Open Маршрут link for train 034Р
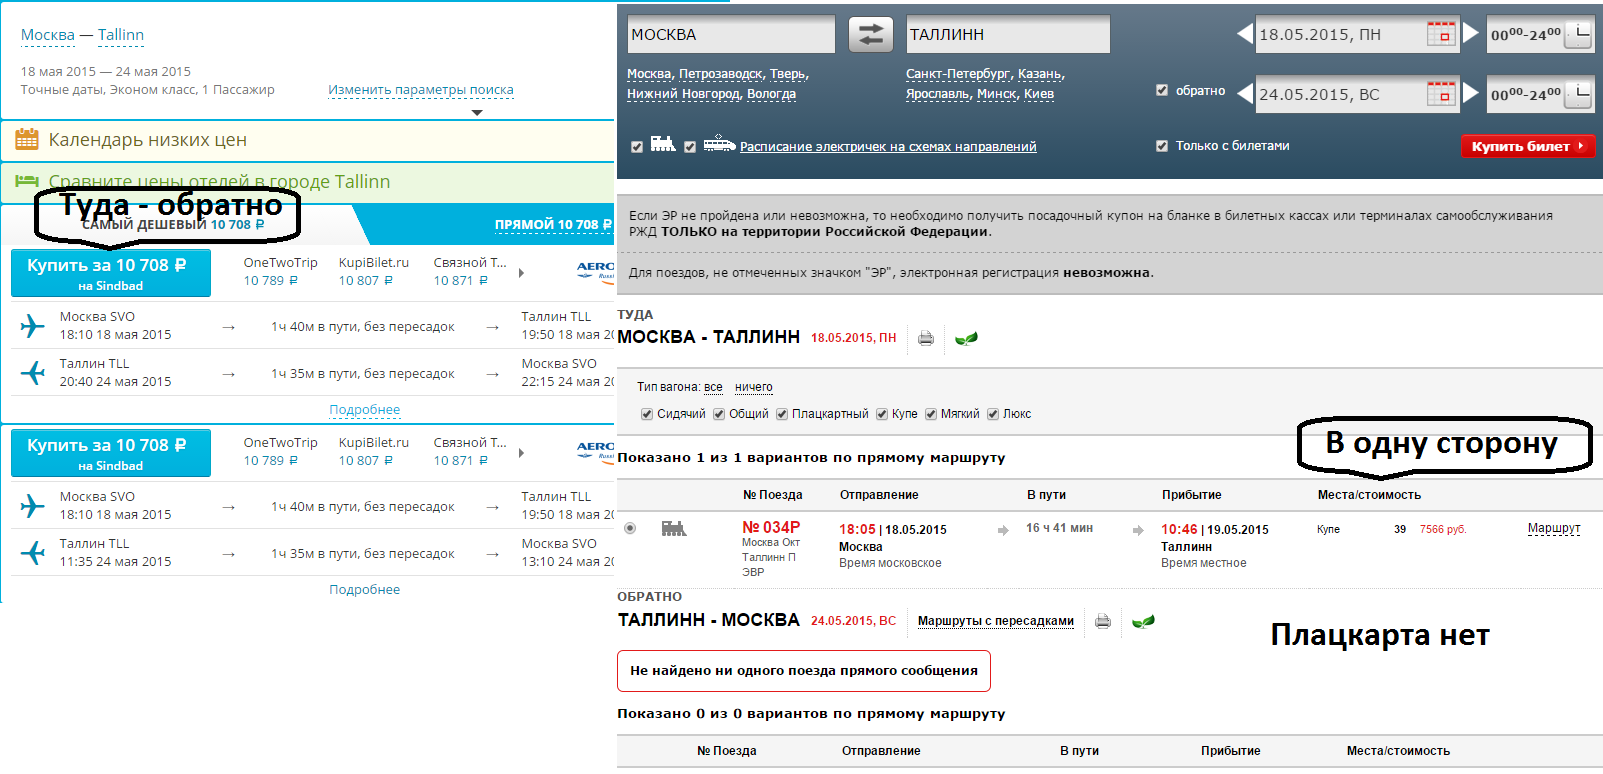This screenshot has width=1603, height=774. click(x=1554, y=528)
